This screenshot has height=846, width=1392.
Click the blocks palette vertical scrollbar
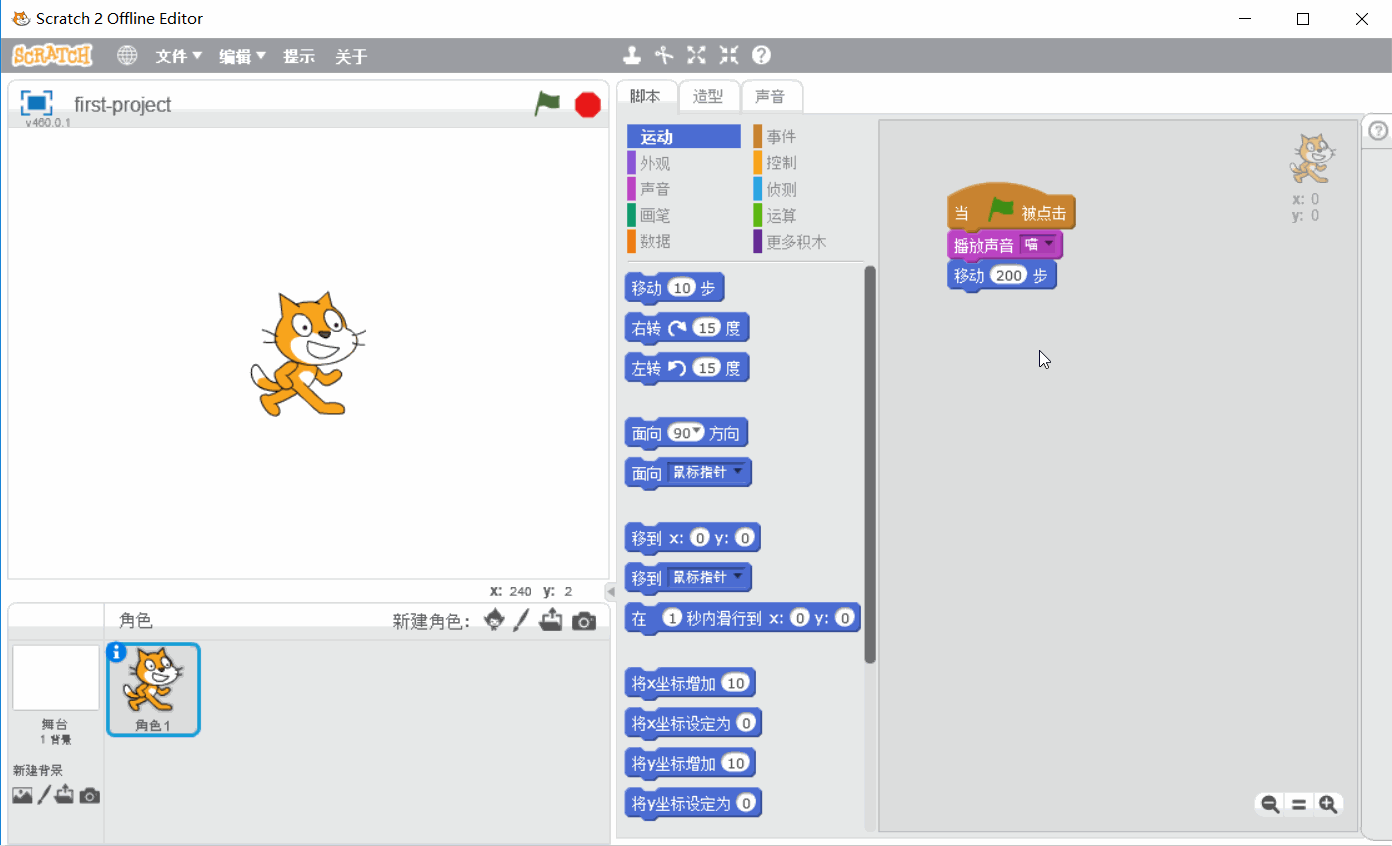[870, 465]
